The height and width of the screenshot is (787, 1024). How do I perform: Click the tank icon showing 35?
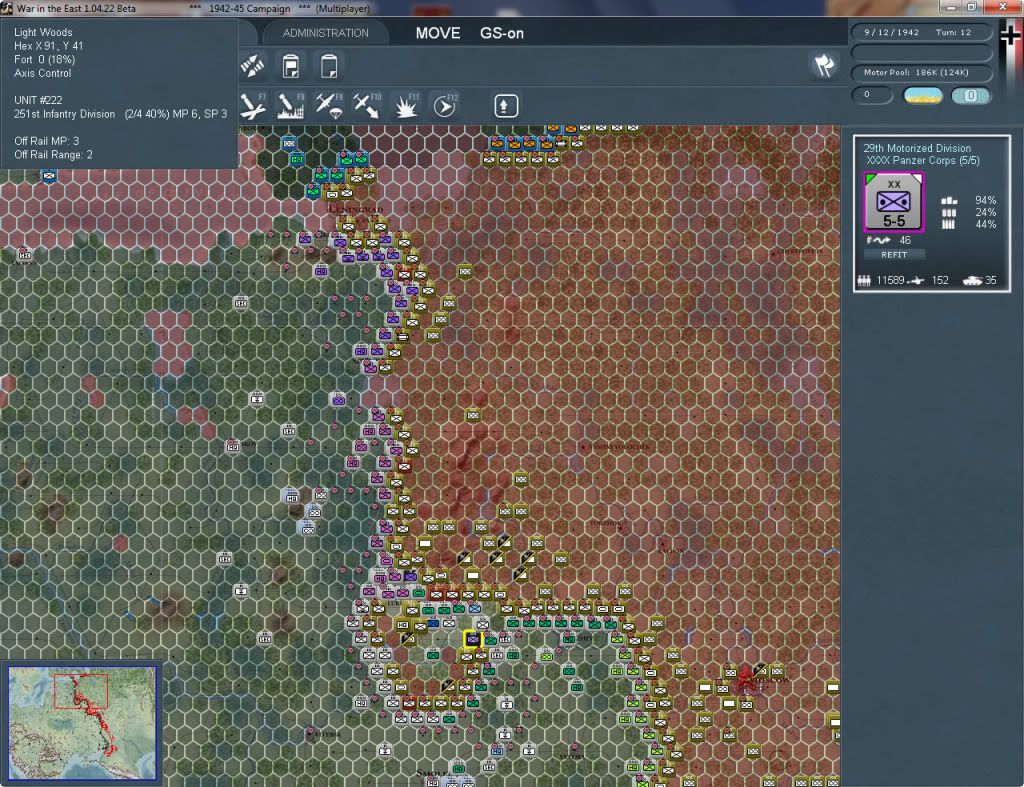[x=972, y=281]
